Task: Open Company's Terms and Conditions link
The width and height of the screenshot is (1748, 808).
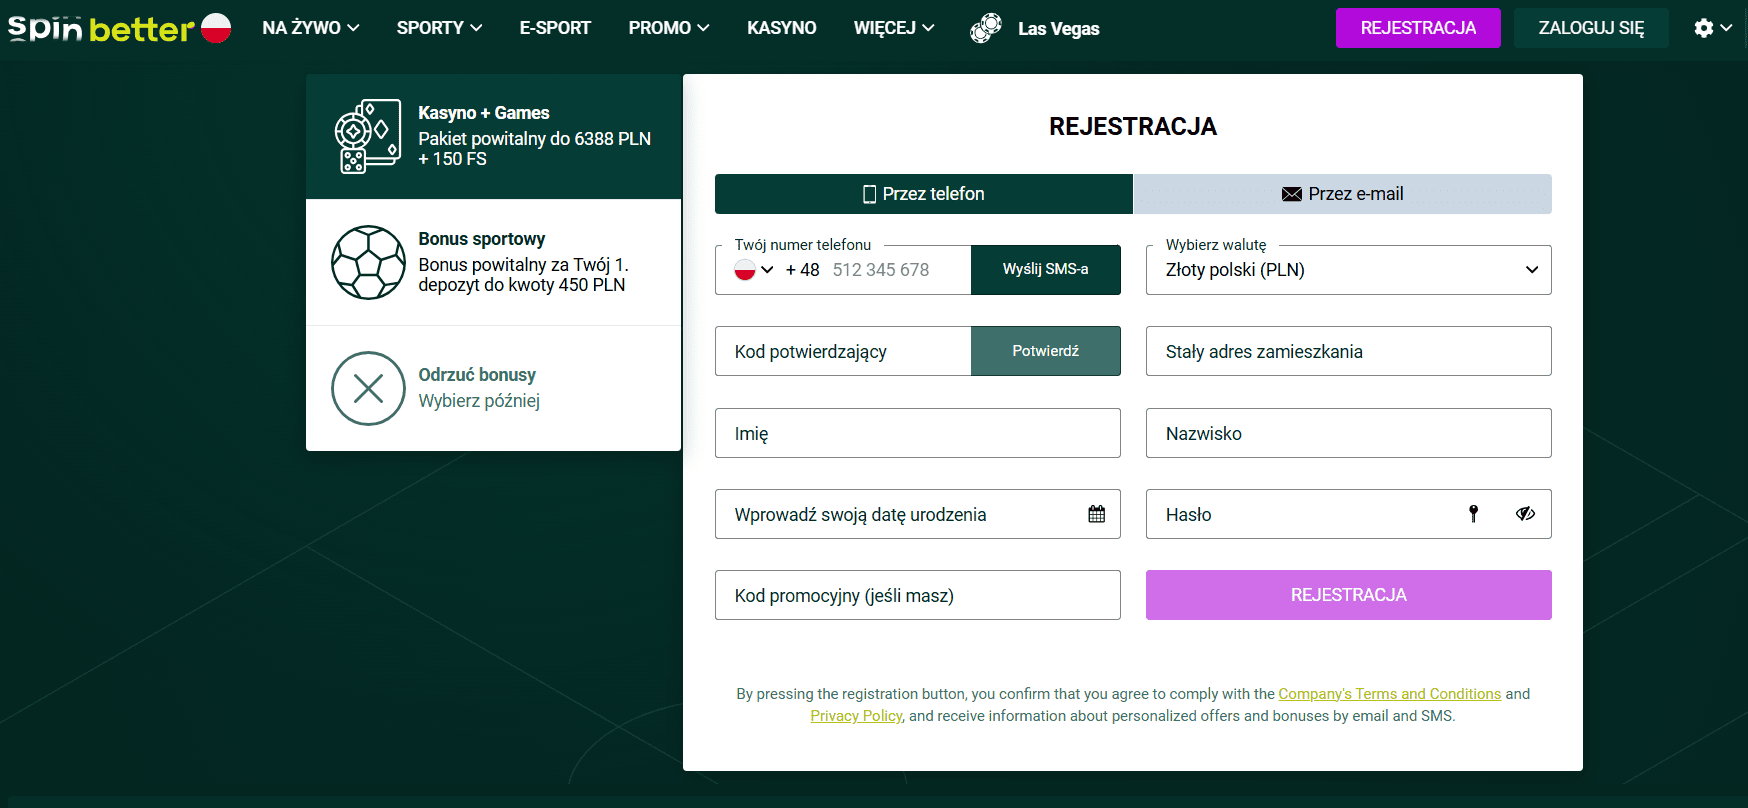Action: (1389, 694)
